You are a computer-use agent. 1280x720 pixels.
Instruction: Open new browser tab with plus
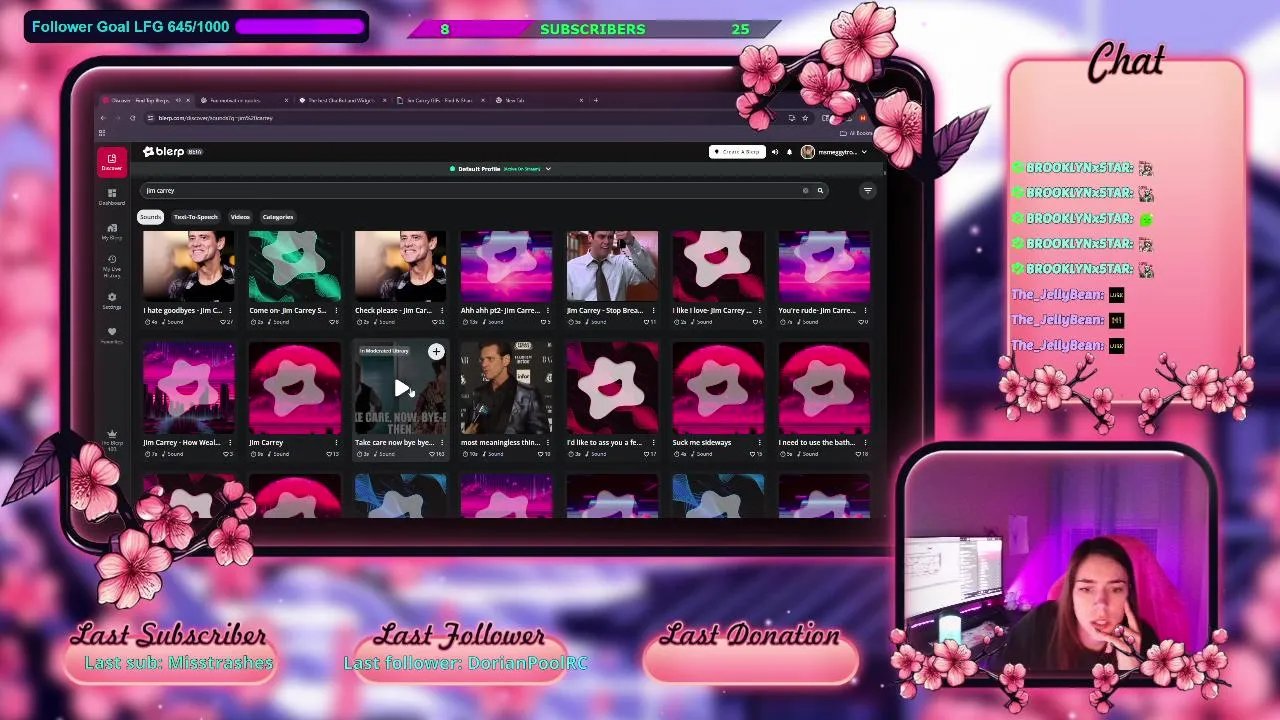pyautogui.click(x=596, y=100)
